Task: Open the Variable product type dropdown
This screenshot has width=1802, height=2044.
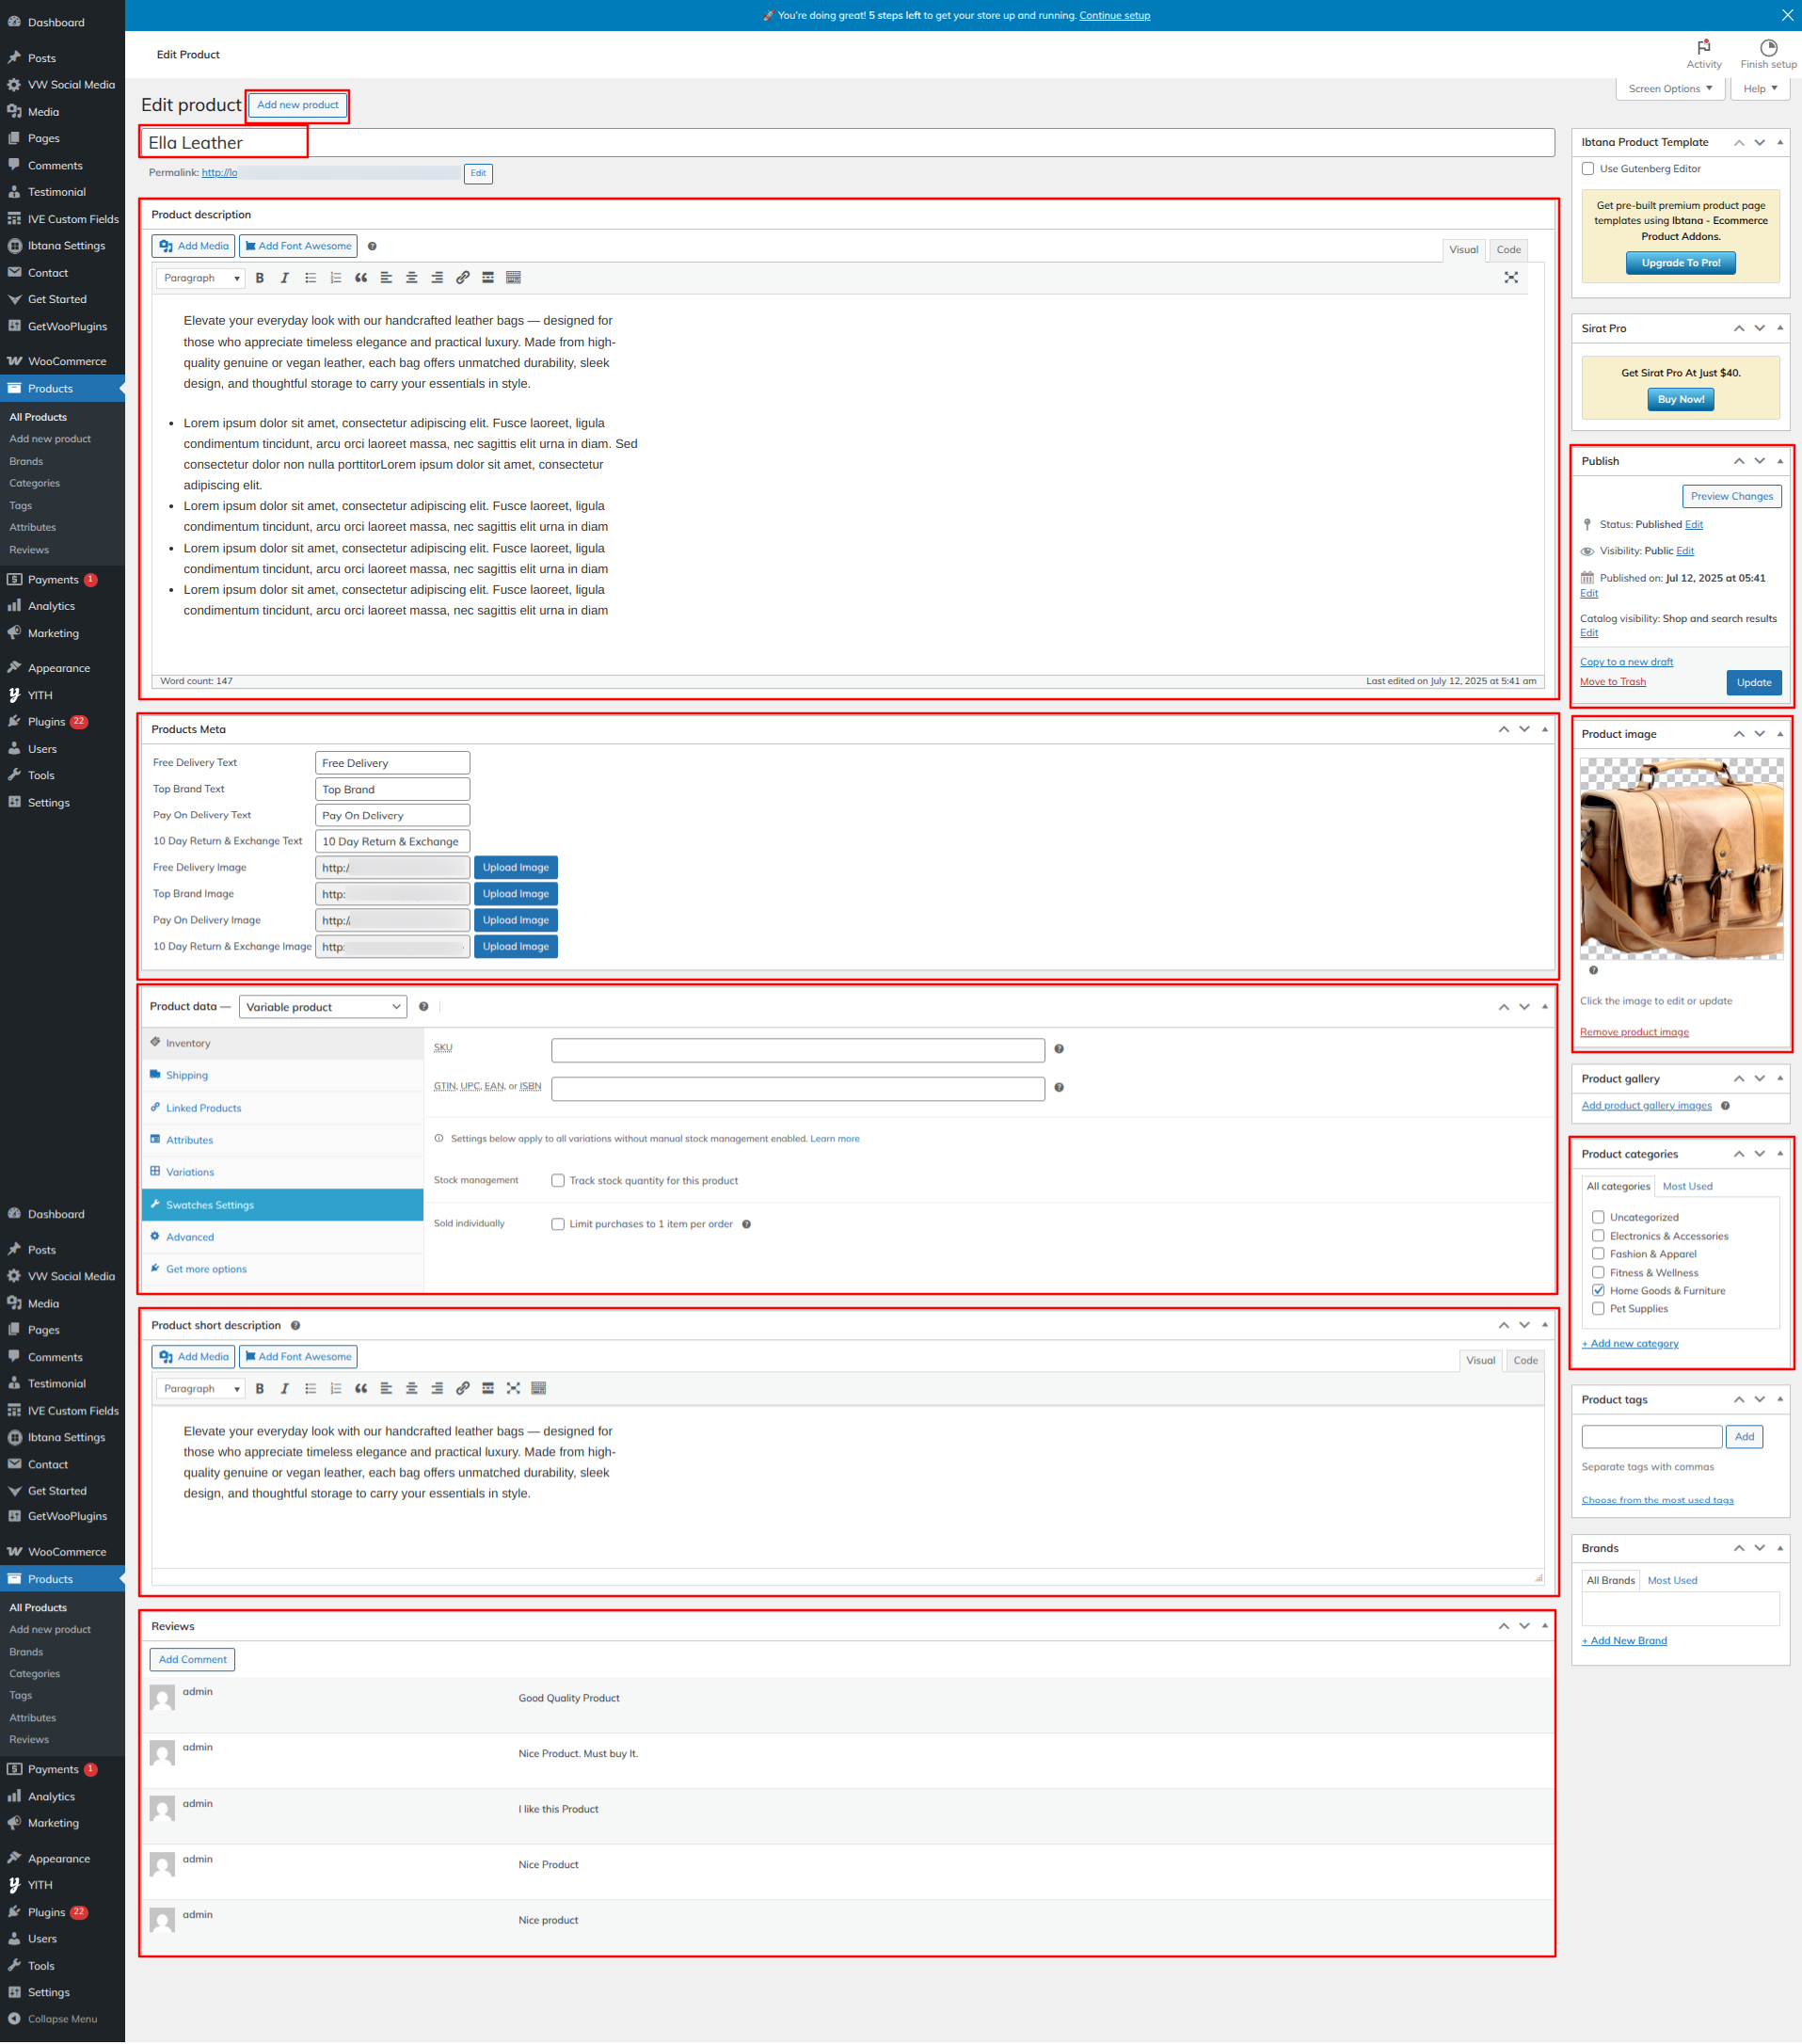Action: 323,1007
